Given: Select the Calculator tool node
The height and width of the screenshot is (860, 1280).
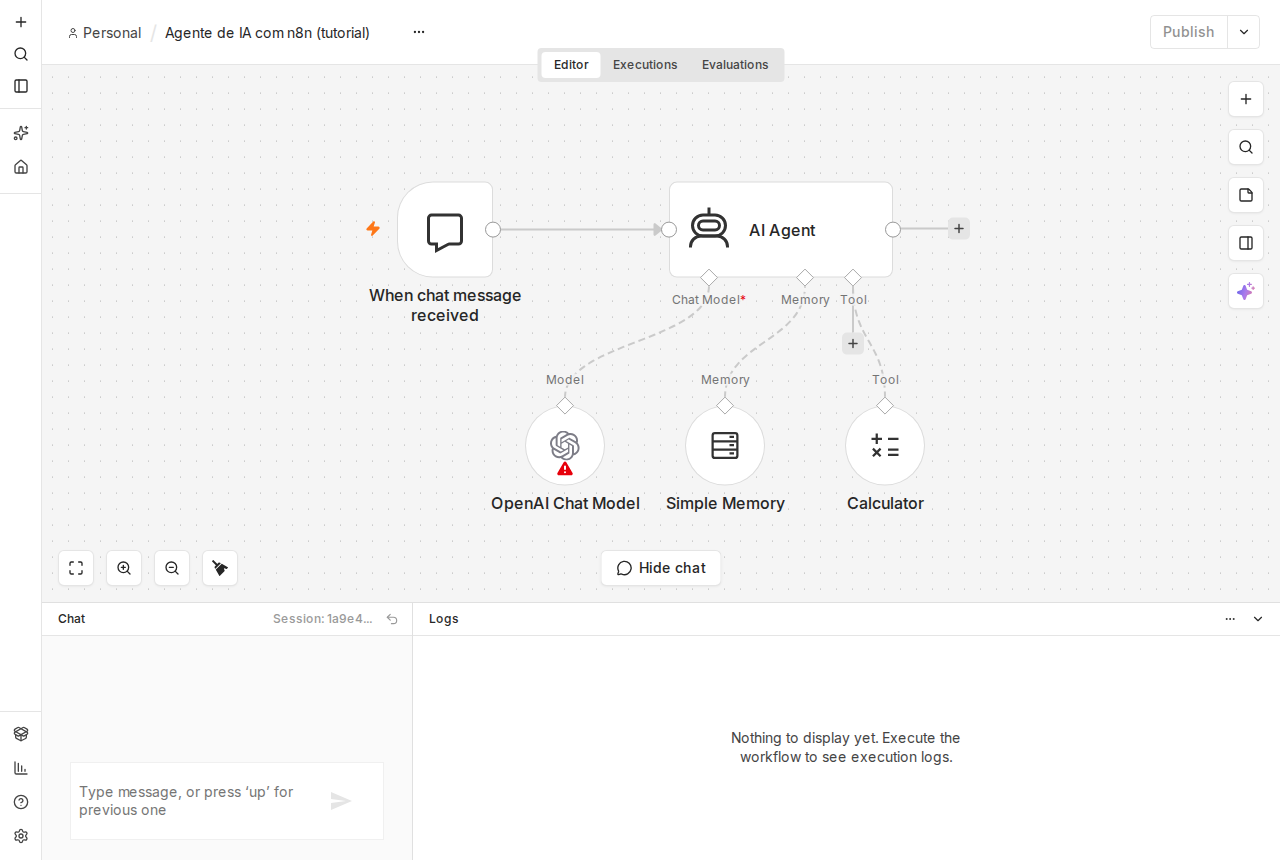Looking at the screenshot, I should pyautogui.click(x=885, y=446).
